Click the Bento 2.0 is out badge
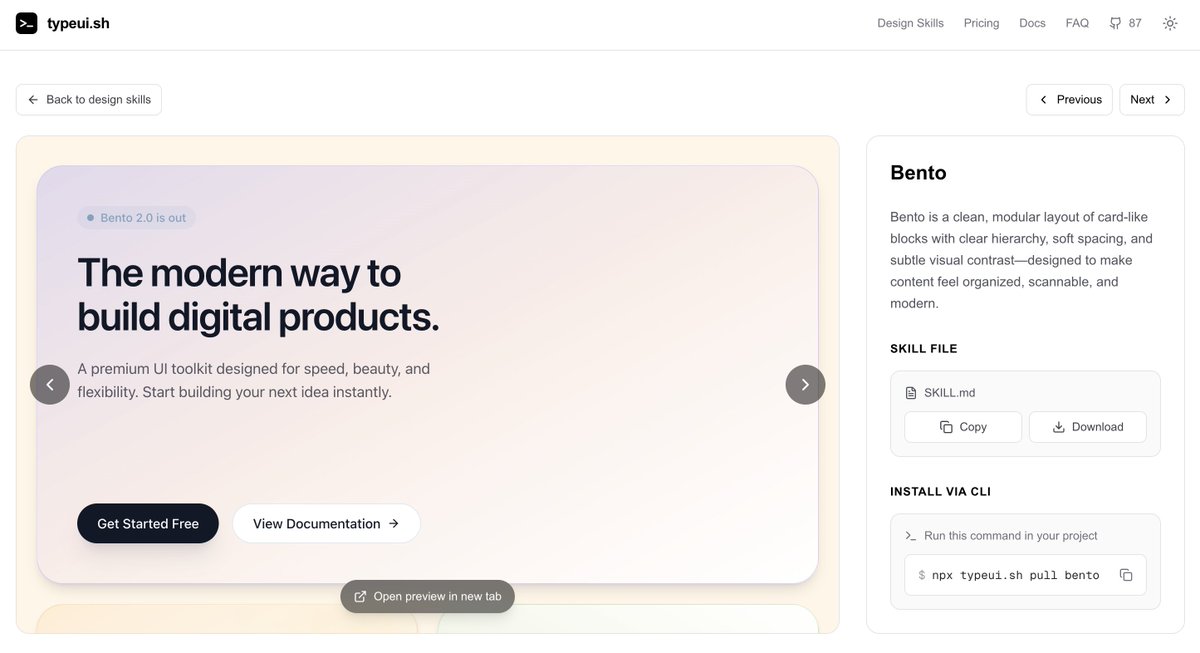The height and width of the screenshot is (653, 1200). [x=136, y=218]
